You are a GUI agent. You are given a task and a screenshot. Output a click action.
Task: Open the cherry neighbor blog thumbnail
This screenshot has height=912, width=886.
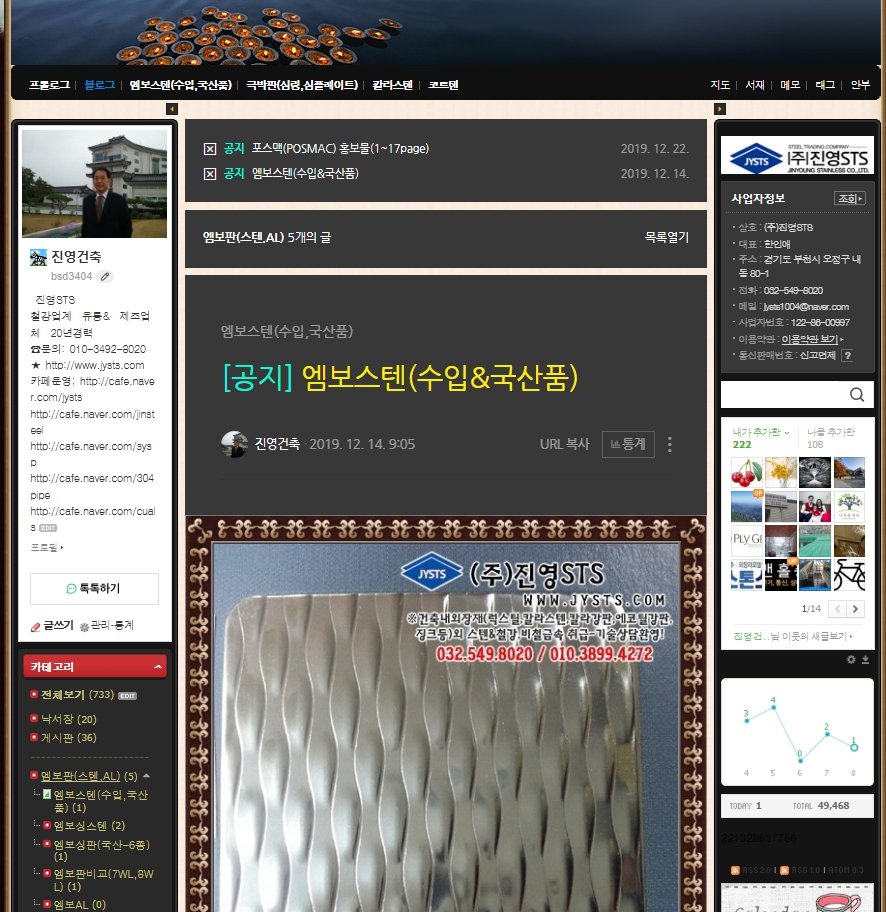tap(746, 472)
